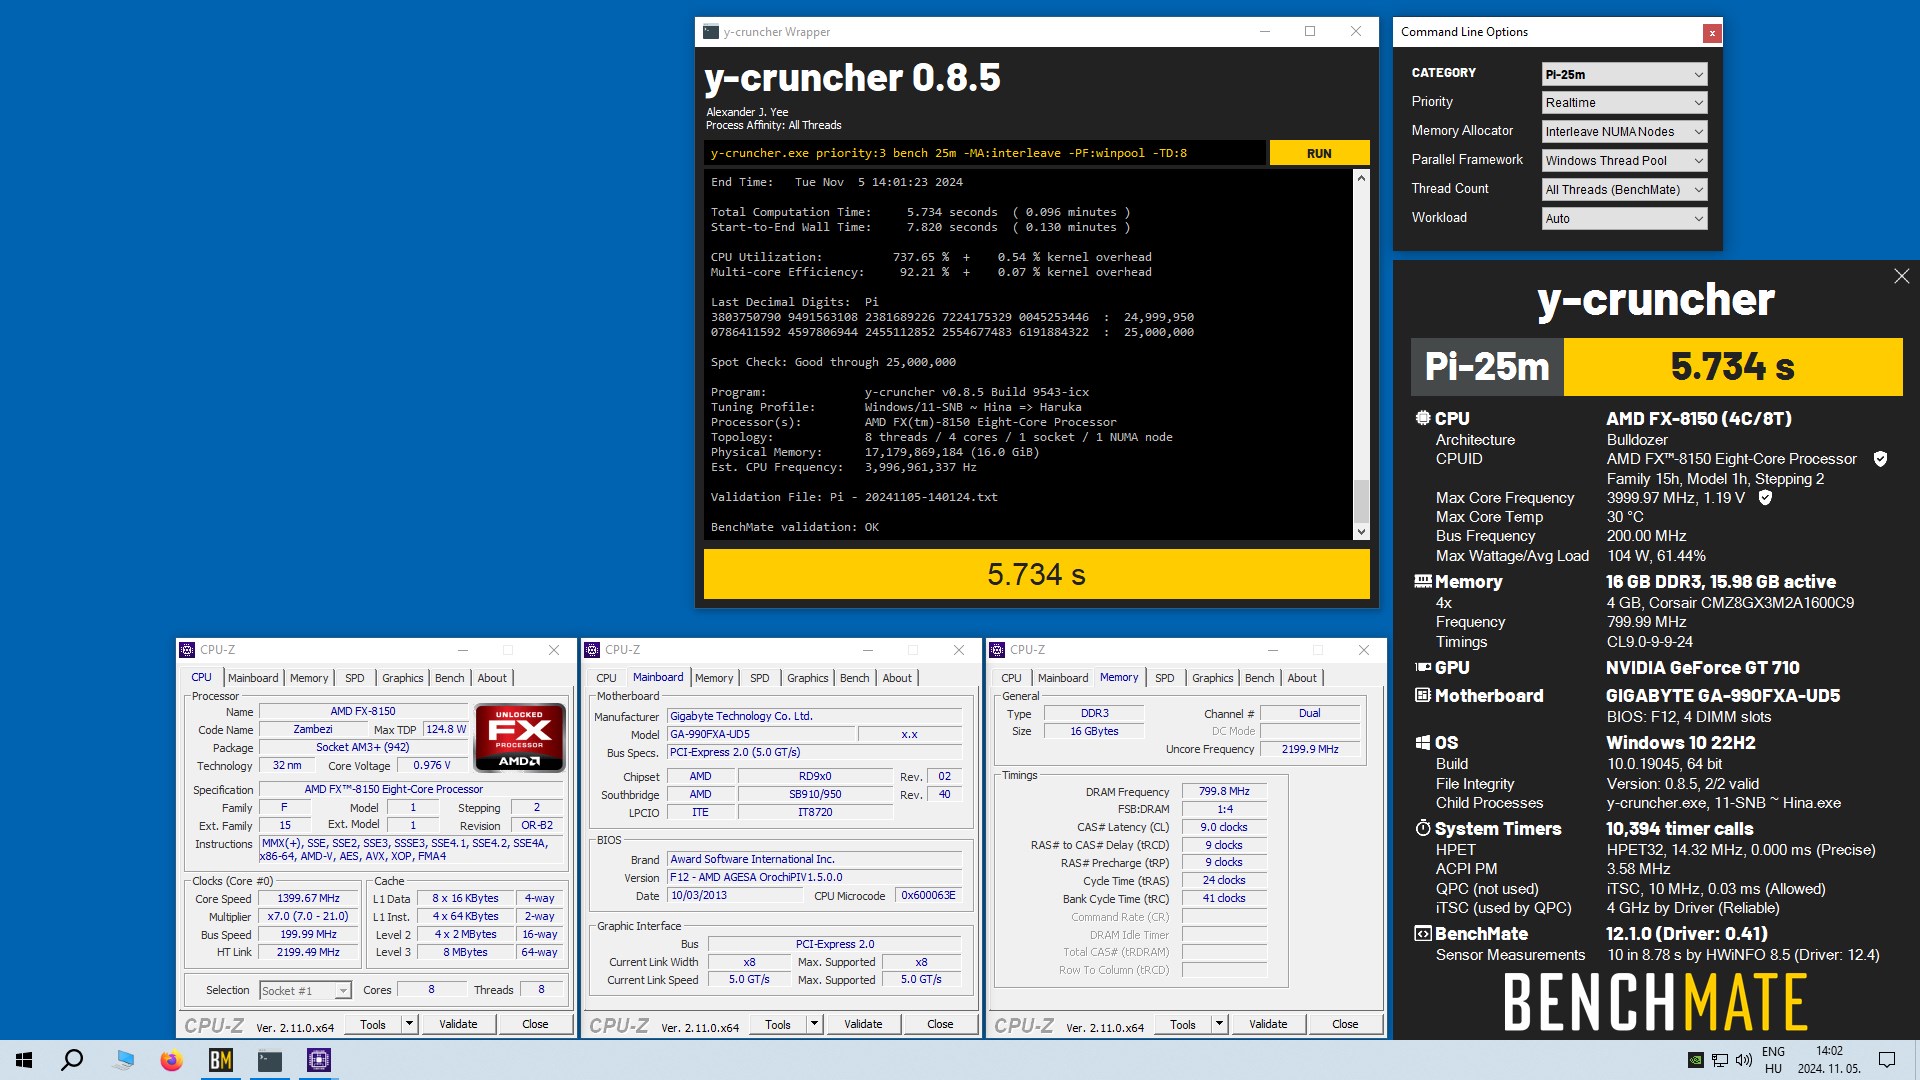The image size is (1920, 1080).
Task: Click the volume speaker tray icon
Action: [1744, 1060]
